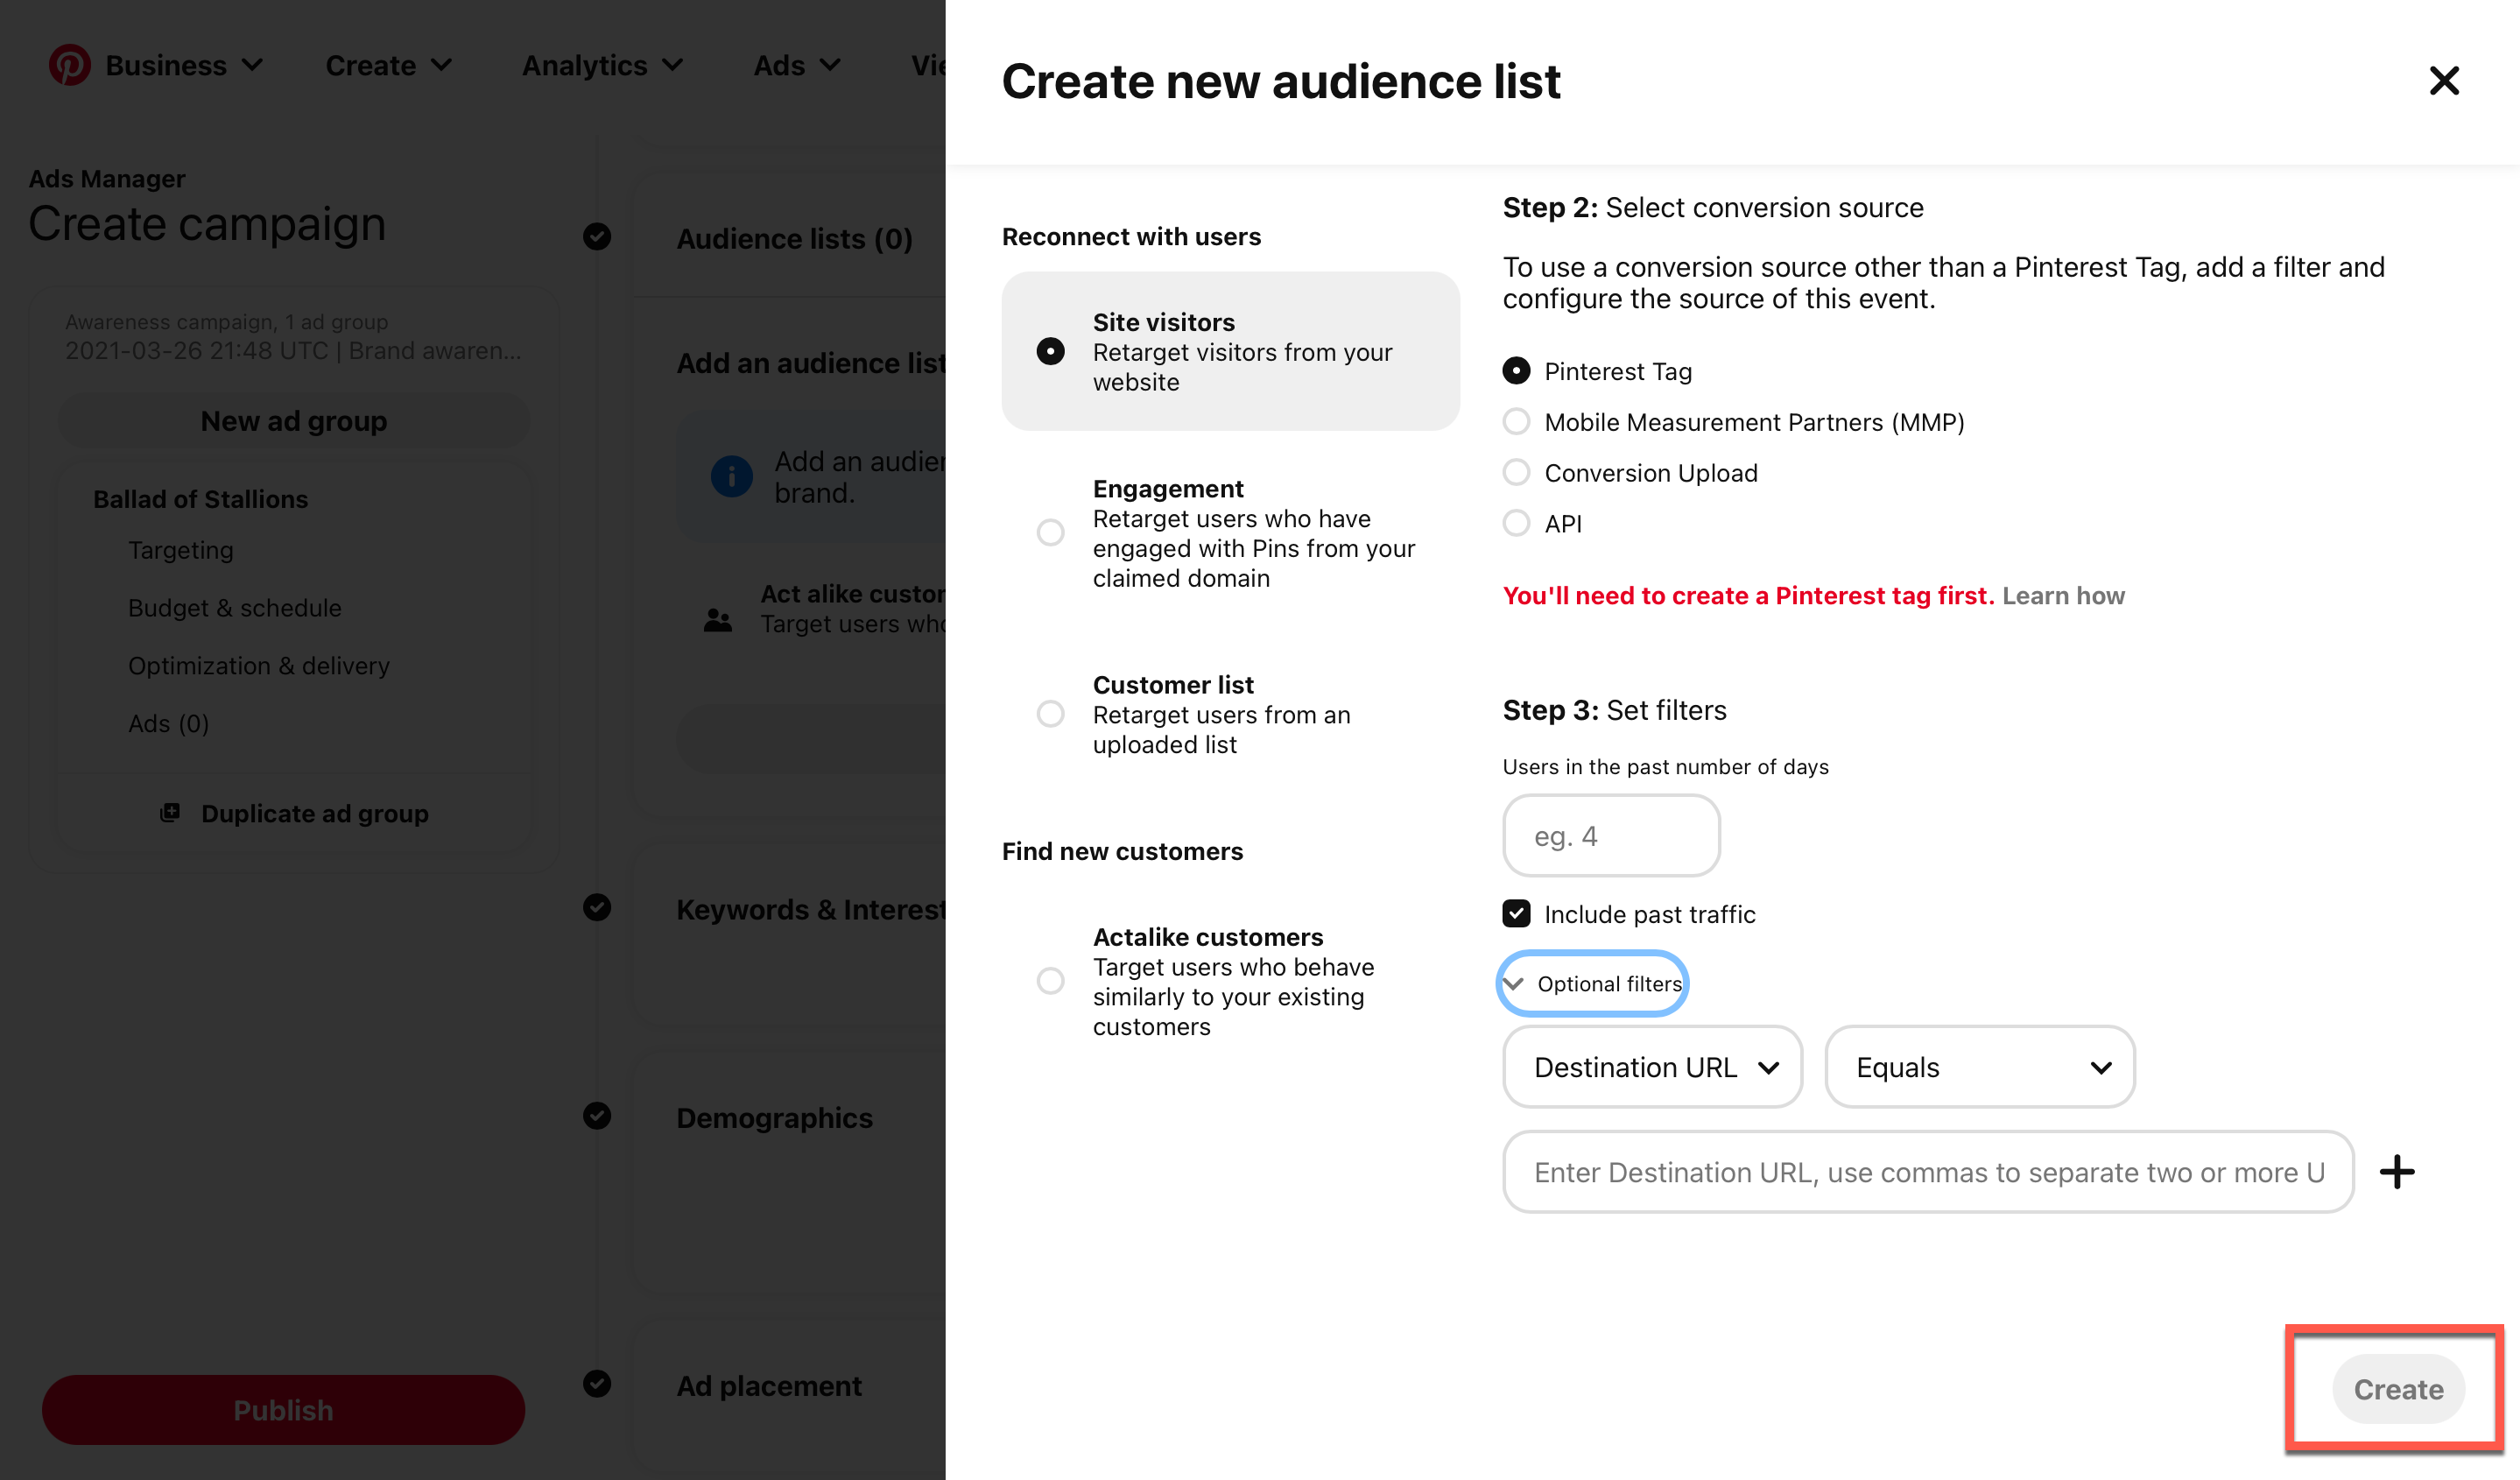Click the blue info icon
The height and width of the screenshot is (1480, 2520).
pyautogui.click(x=731, y=476)
